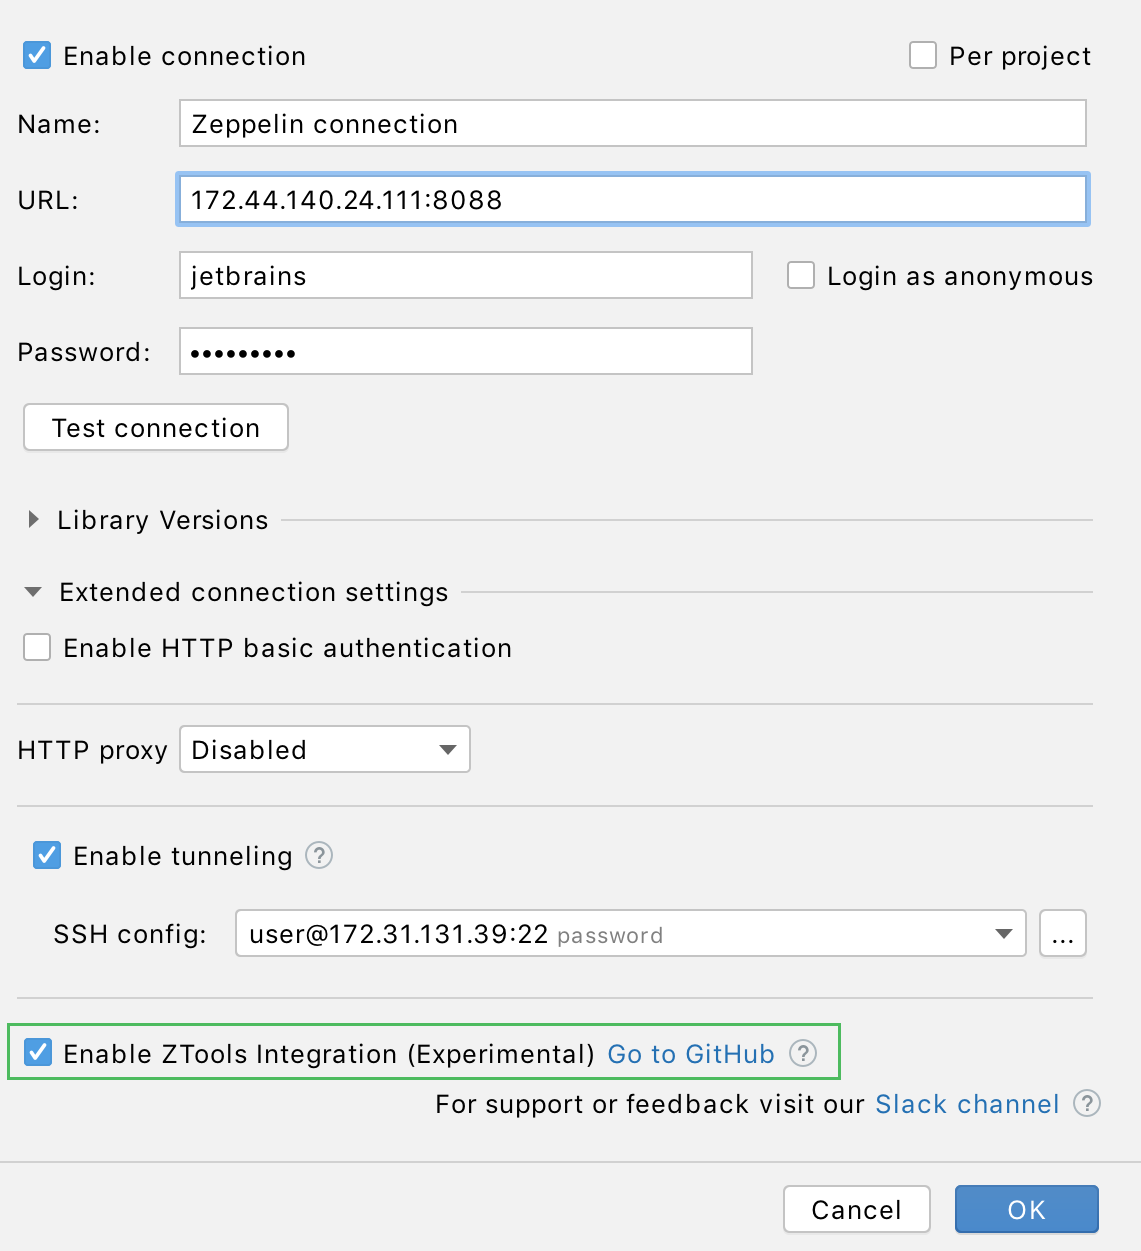Visit the Slack channel link
This screenshot has width=1141, height=1251.
click(966, 1104)
